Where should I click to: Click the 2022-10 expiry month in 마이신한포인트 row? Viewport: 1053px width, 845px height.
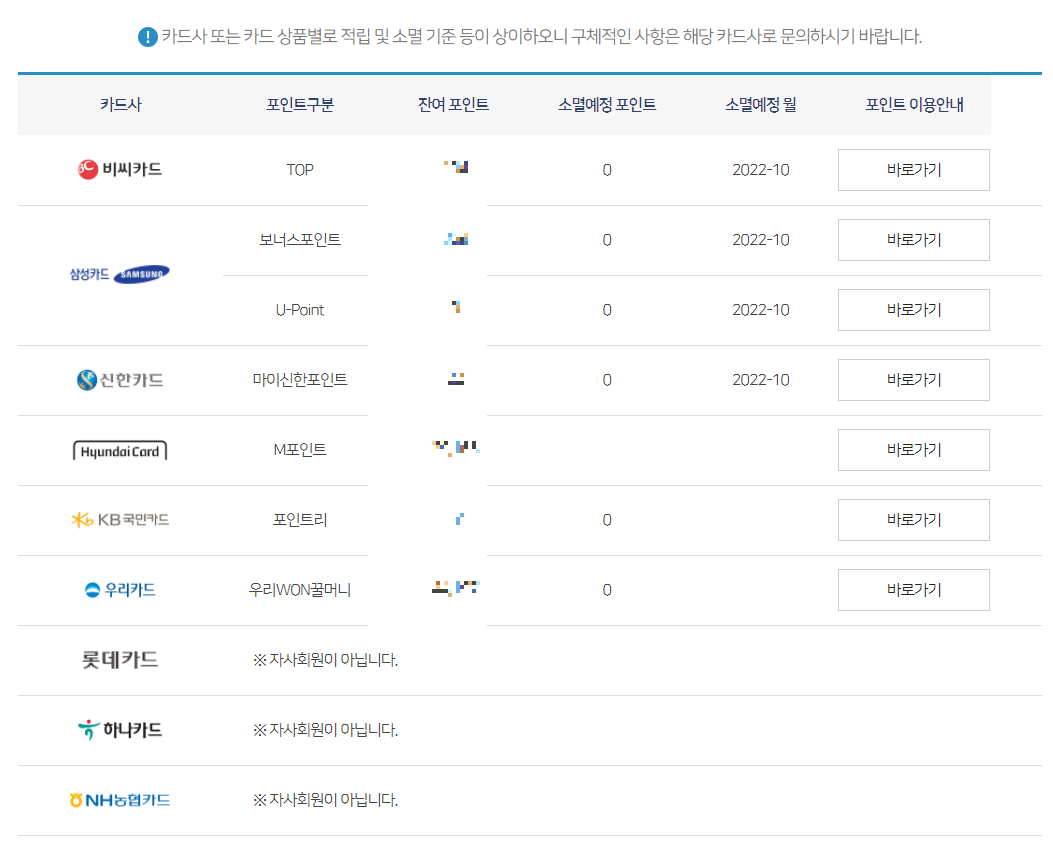[761, 380]
